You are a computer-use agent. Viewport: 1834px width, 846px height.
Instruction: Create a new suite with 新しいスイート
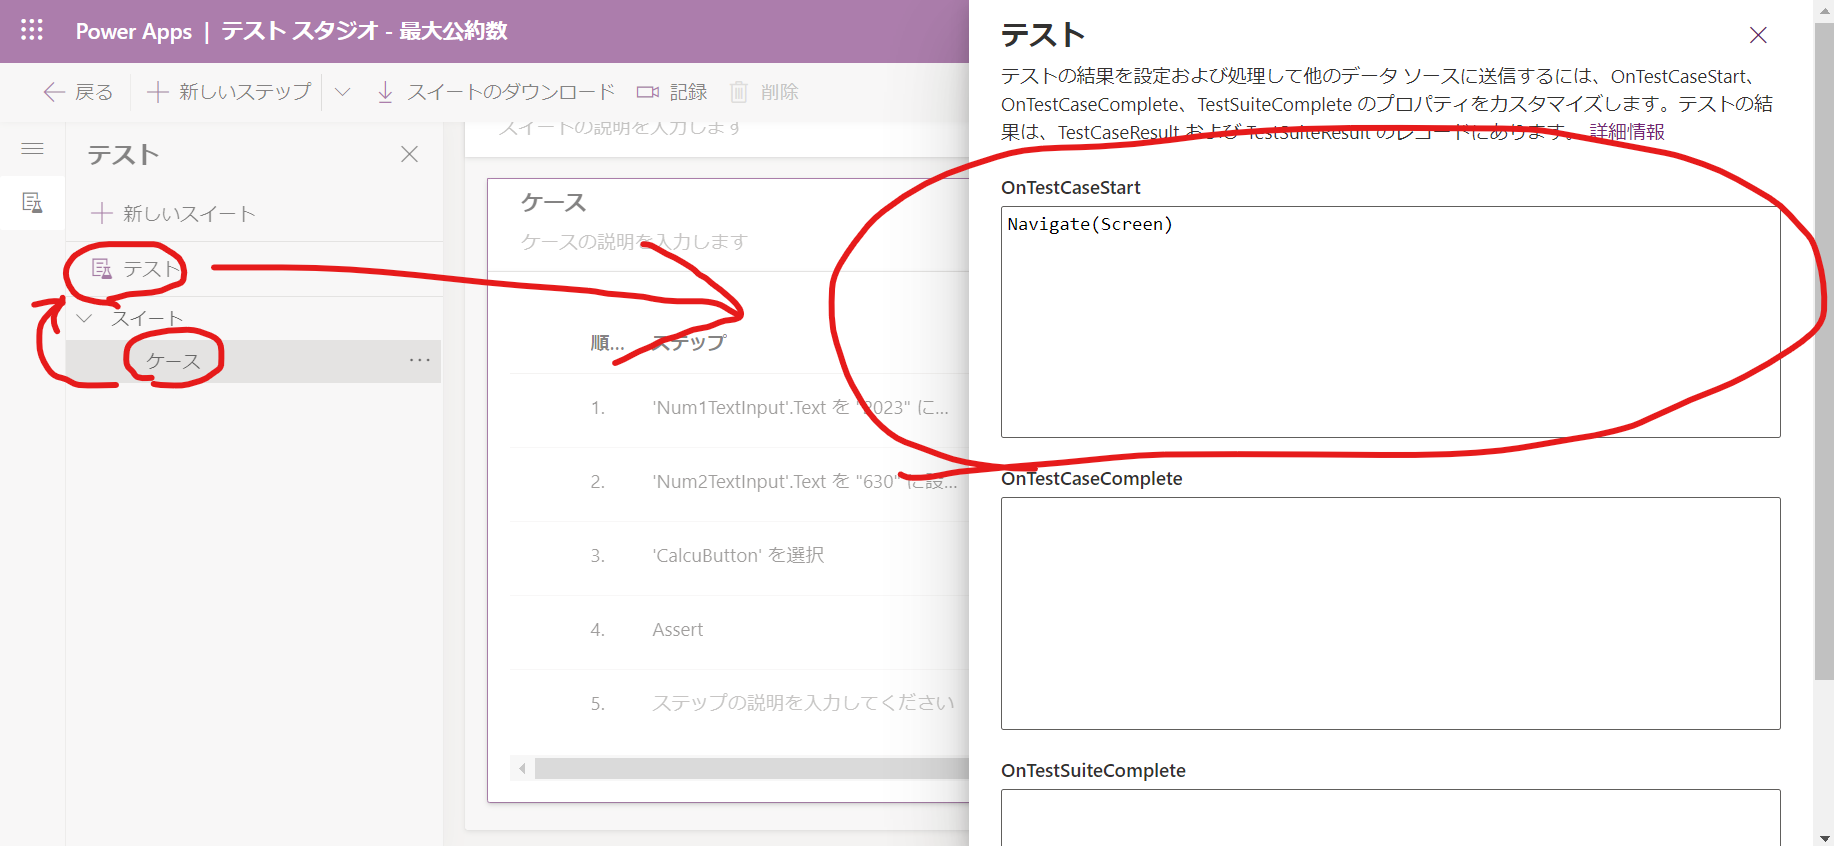[x=173, y=213]
